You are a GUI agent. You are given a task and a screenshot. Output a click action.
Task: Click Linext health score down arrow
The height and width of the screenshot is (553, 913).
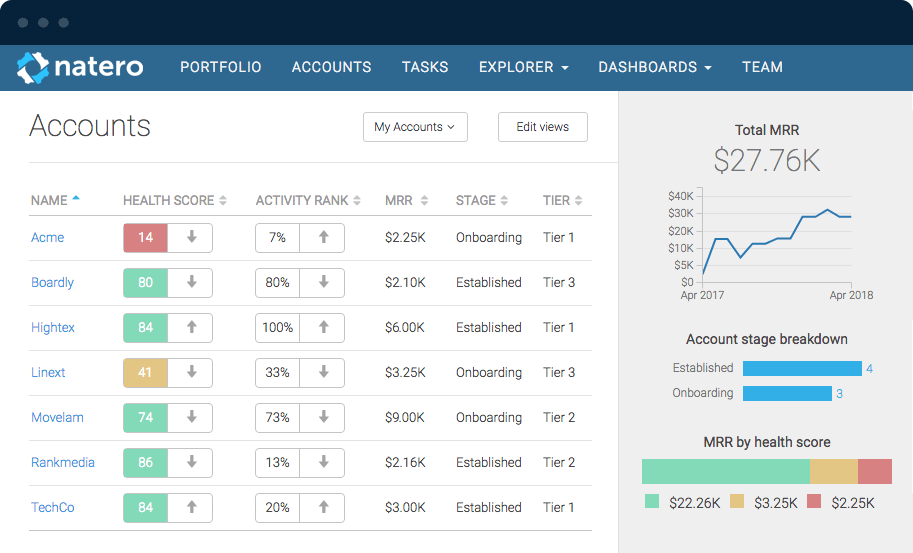click(x=191, y=373)
